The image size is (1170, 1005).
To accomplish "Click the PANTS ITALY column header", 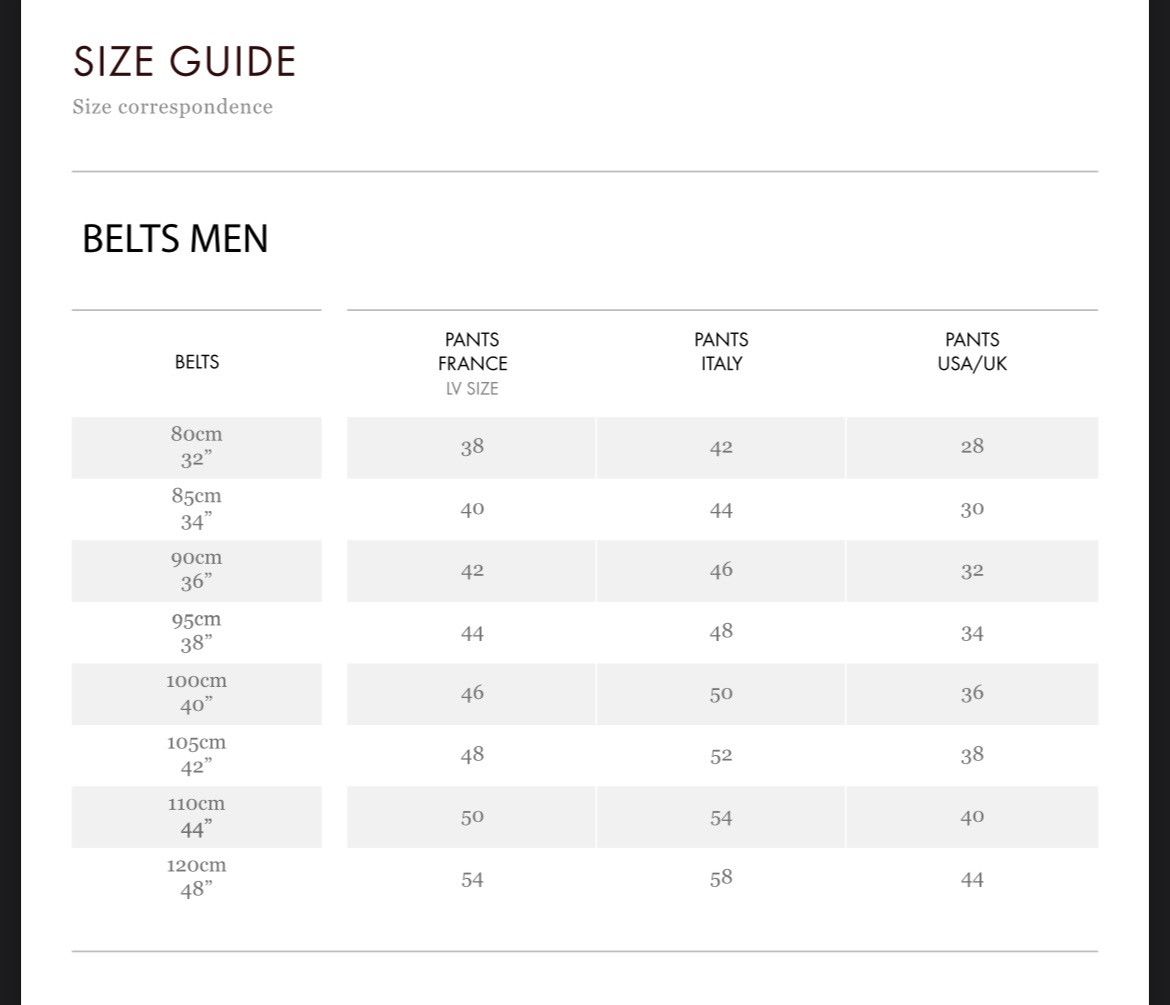I will [721, 352].
